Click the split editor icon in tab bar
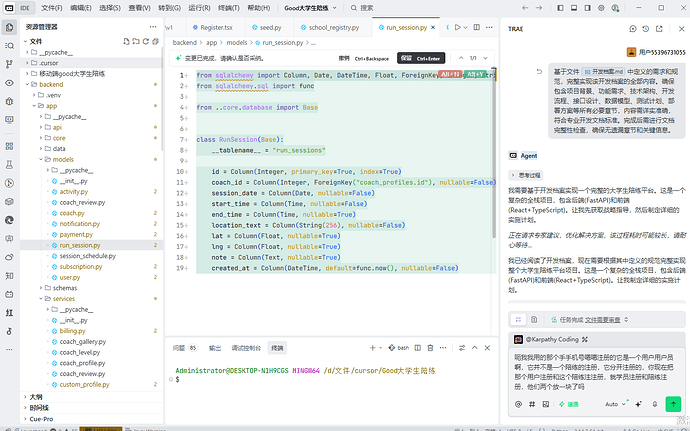690x431 pixels. tap(477, 27)
